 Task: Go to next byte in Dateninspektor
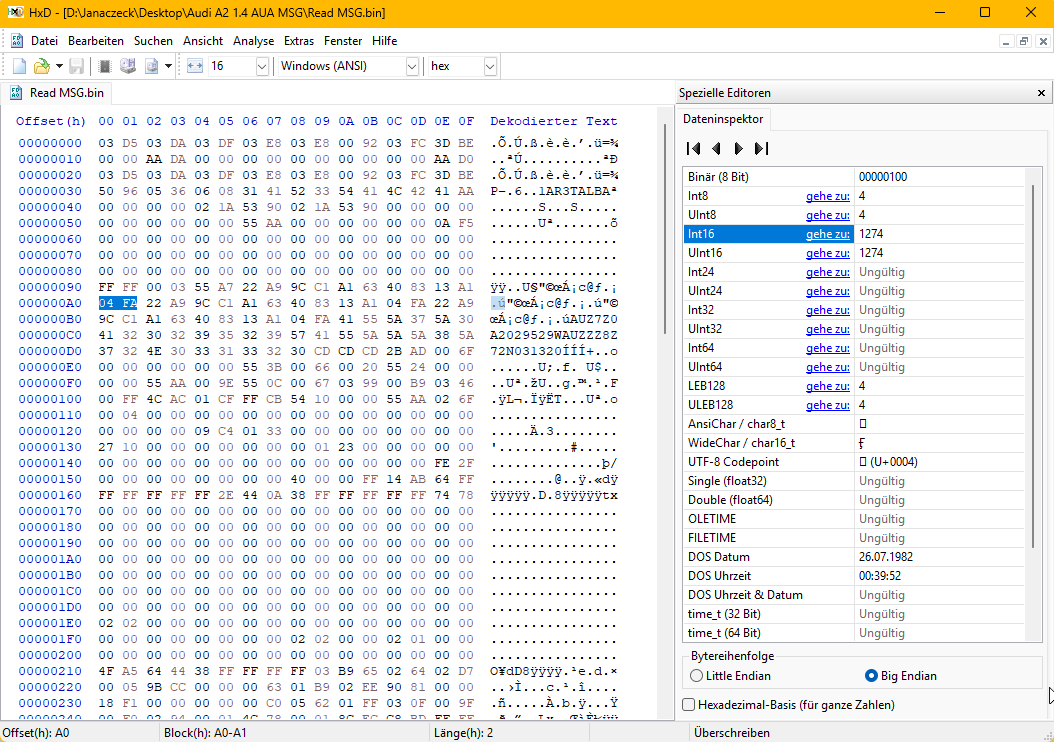point(738,148)
